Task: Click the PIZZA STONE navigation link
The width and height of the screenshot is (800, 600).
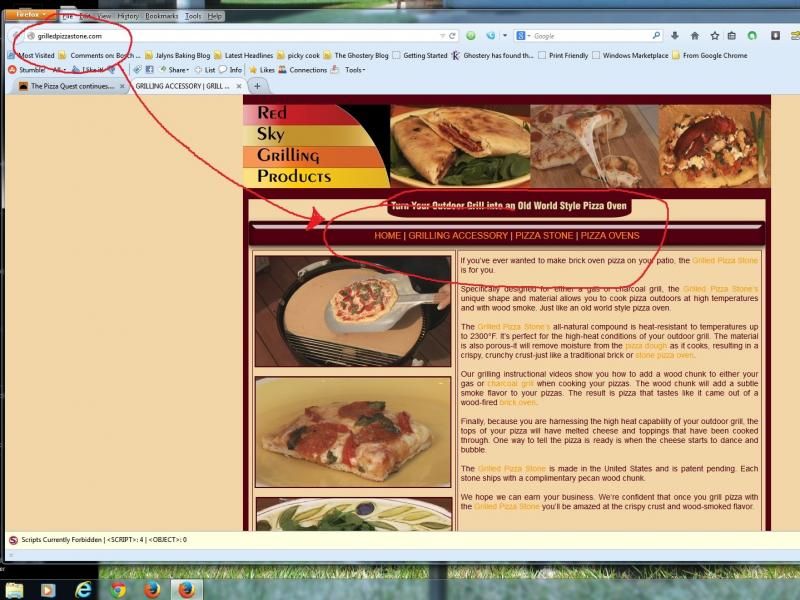Action: click(x=544, y=236)
